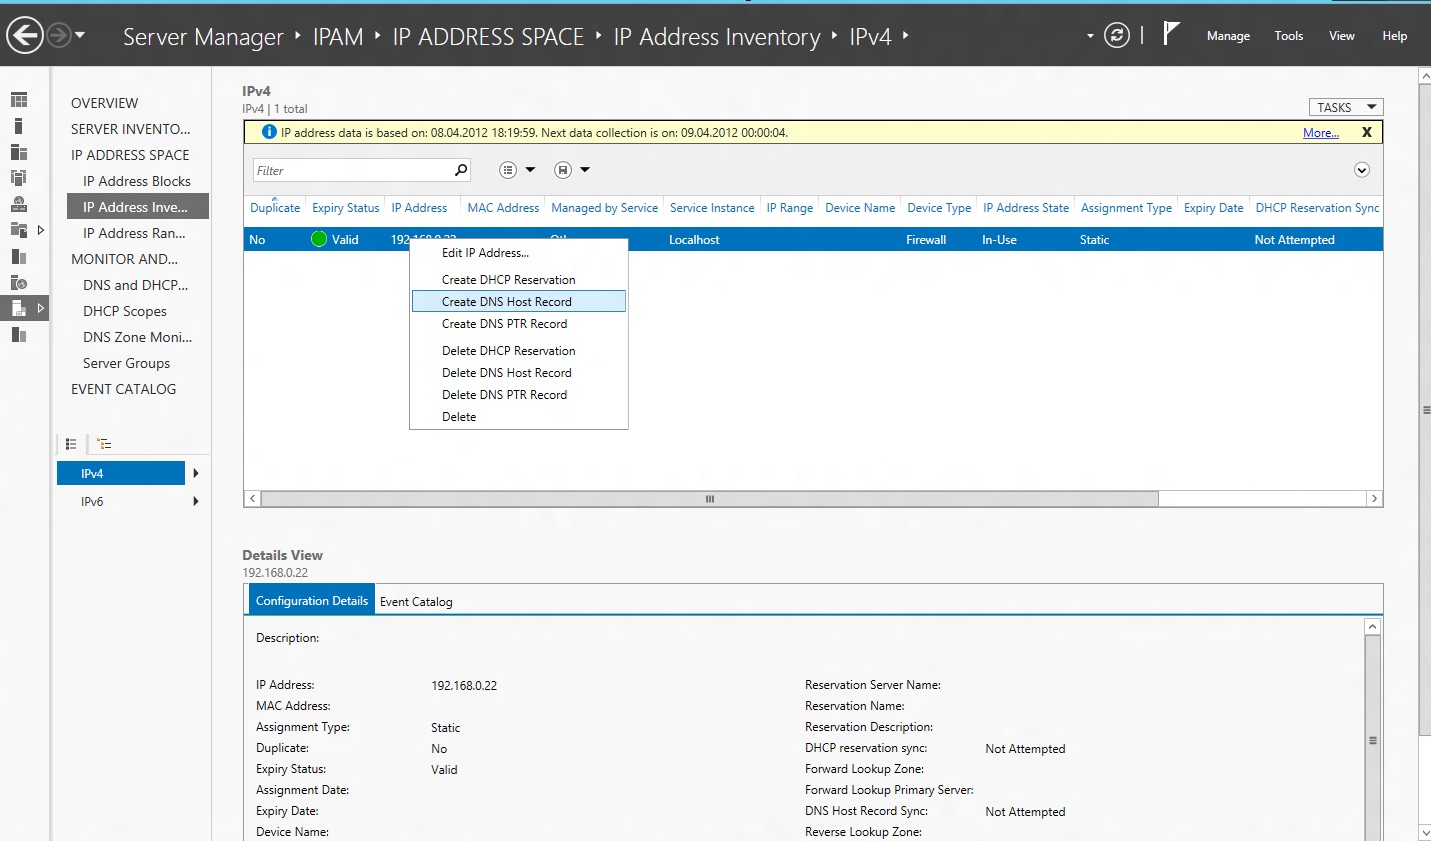Open the Notifications flag icon
Viewport: 1431px width, 841px height.
pos(1170,33)
